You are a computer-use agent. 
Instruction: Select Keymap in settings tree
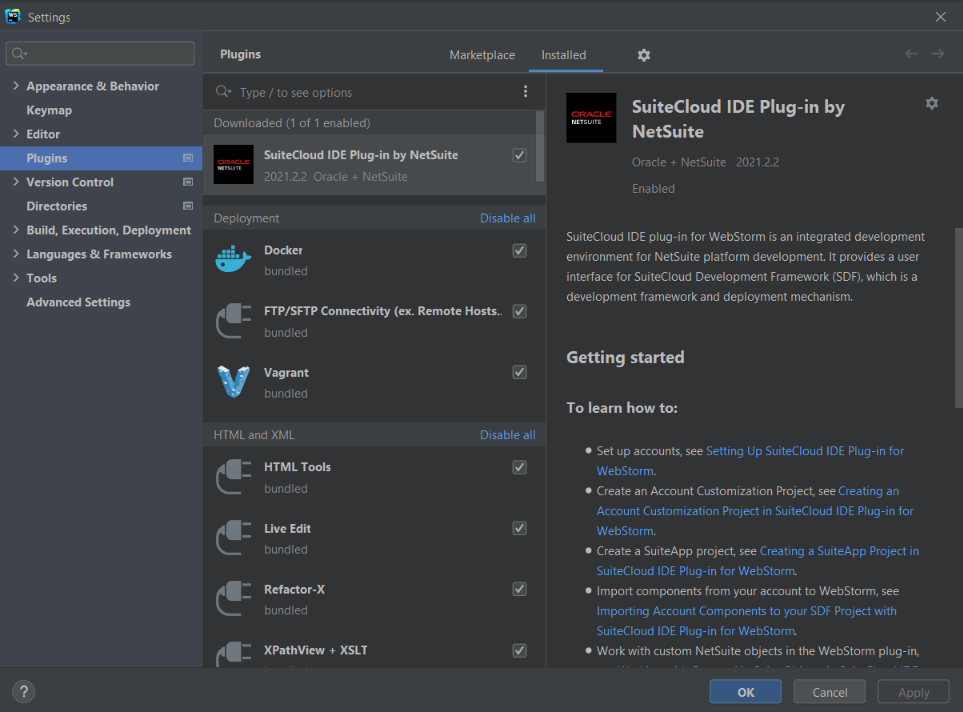click(49, 111)
